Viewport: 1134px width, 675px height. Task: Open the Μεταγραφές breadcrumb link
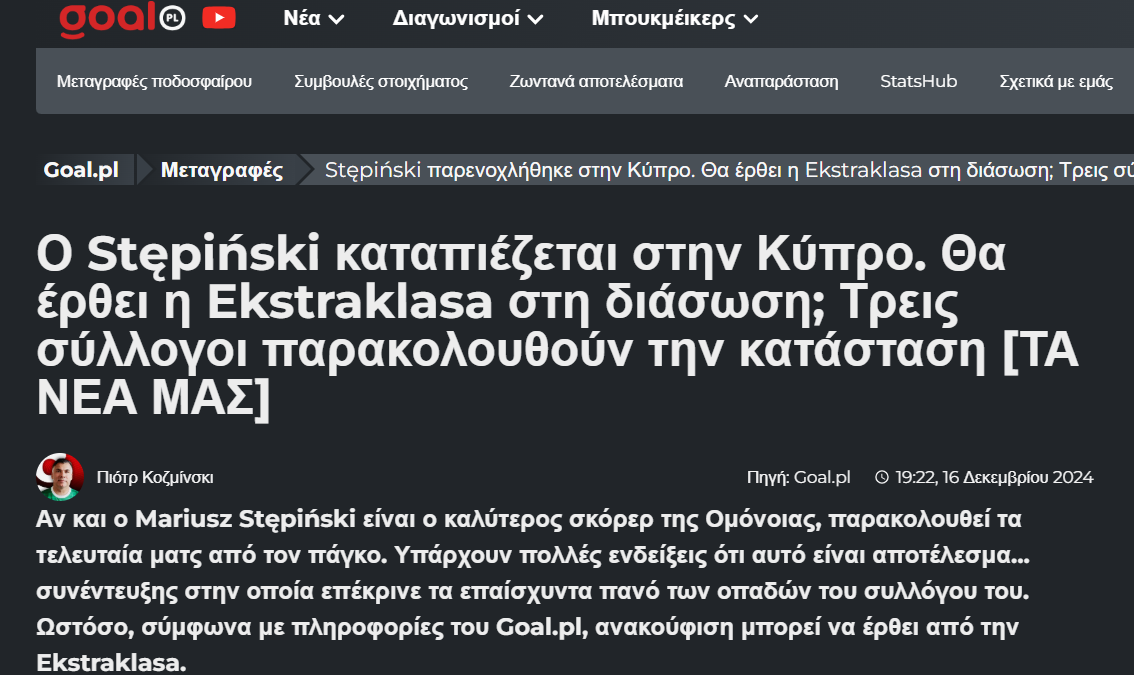click(x=221, y=170)
